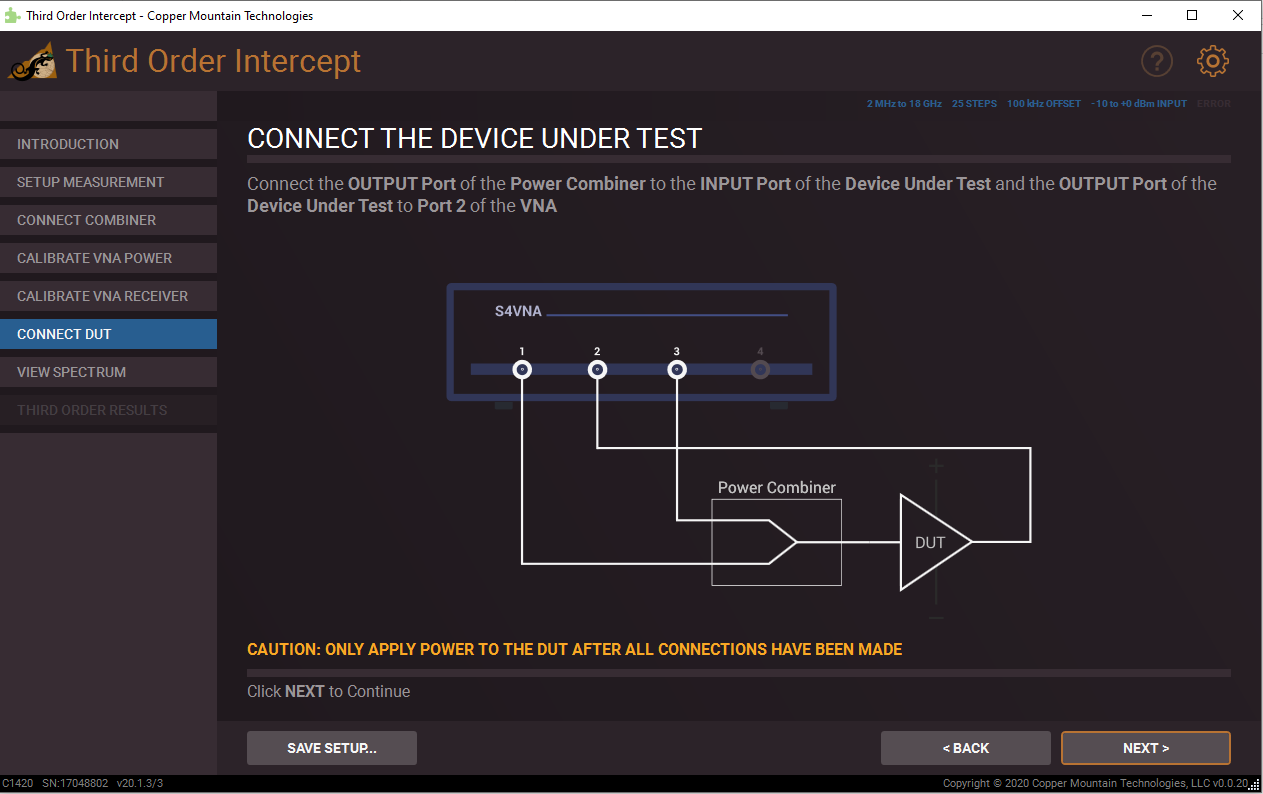1263x794 pixels.
Task: Select Port 3 on the S4VNA diagram
Action: point(677,369)
